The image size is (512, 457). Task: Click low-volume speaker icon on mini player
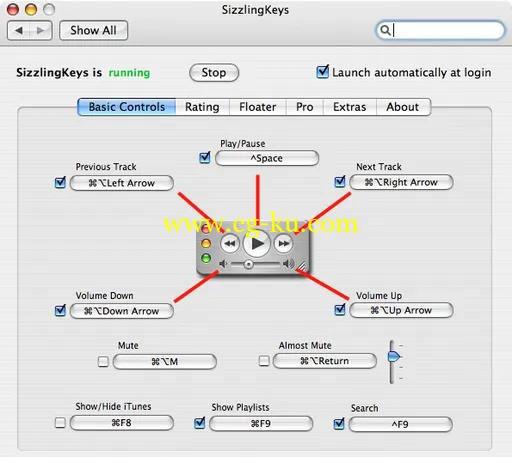coord(223,264)
